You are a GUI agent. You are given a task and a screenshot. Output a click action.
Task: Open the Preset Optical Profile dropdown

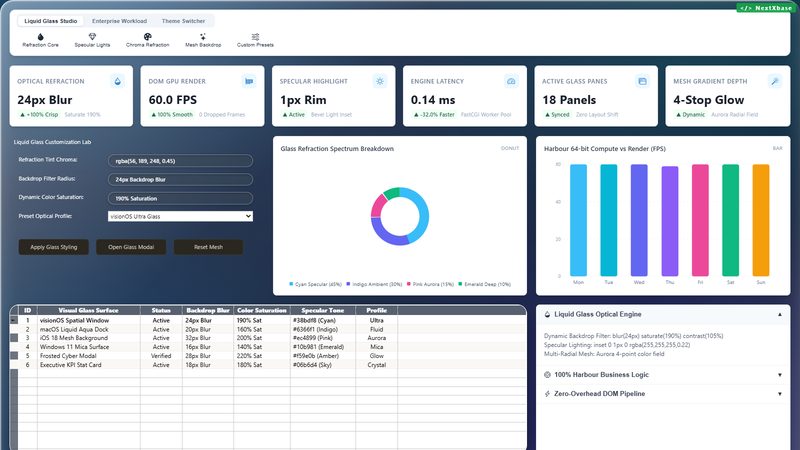(x=180, y=216)
